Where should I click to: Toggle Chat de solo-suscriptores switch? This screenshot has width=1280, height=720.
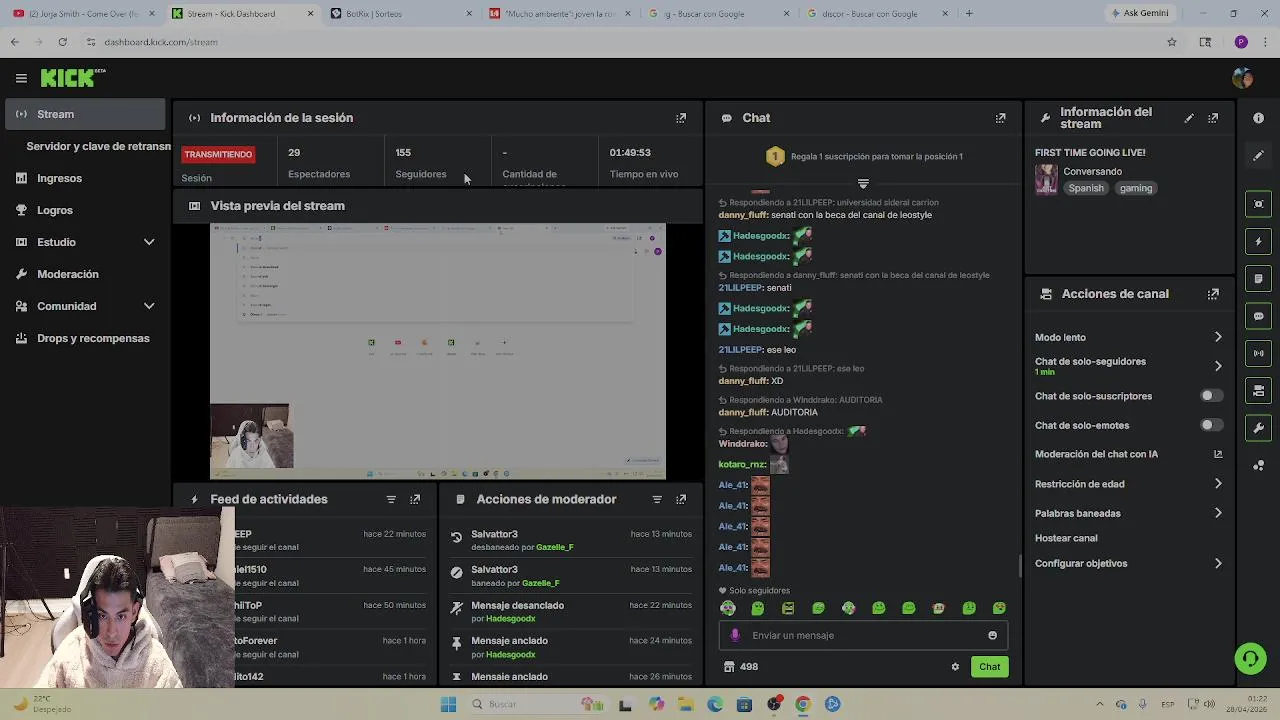tap(1210, 396)
